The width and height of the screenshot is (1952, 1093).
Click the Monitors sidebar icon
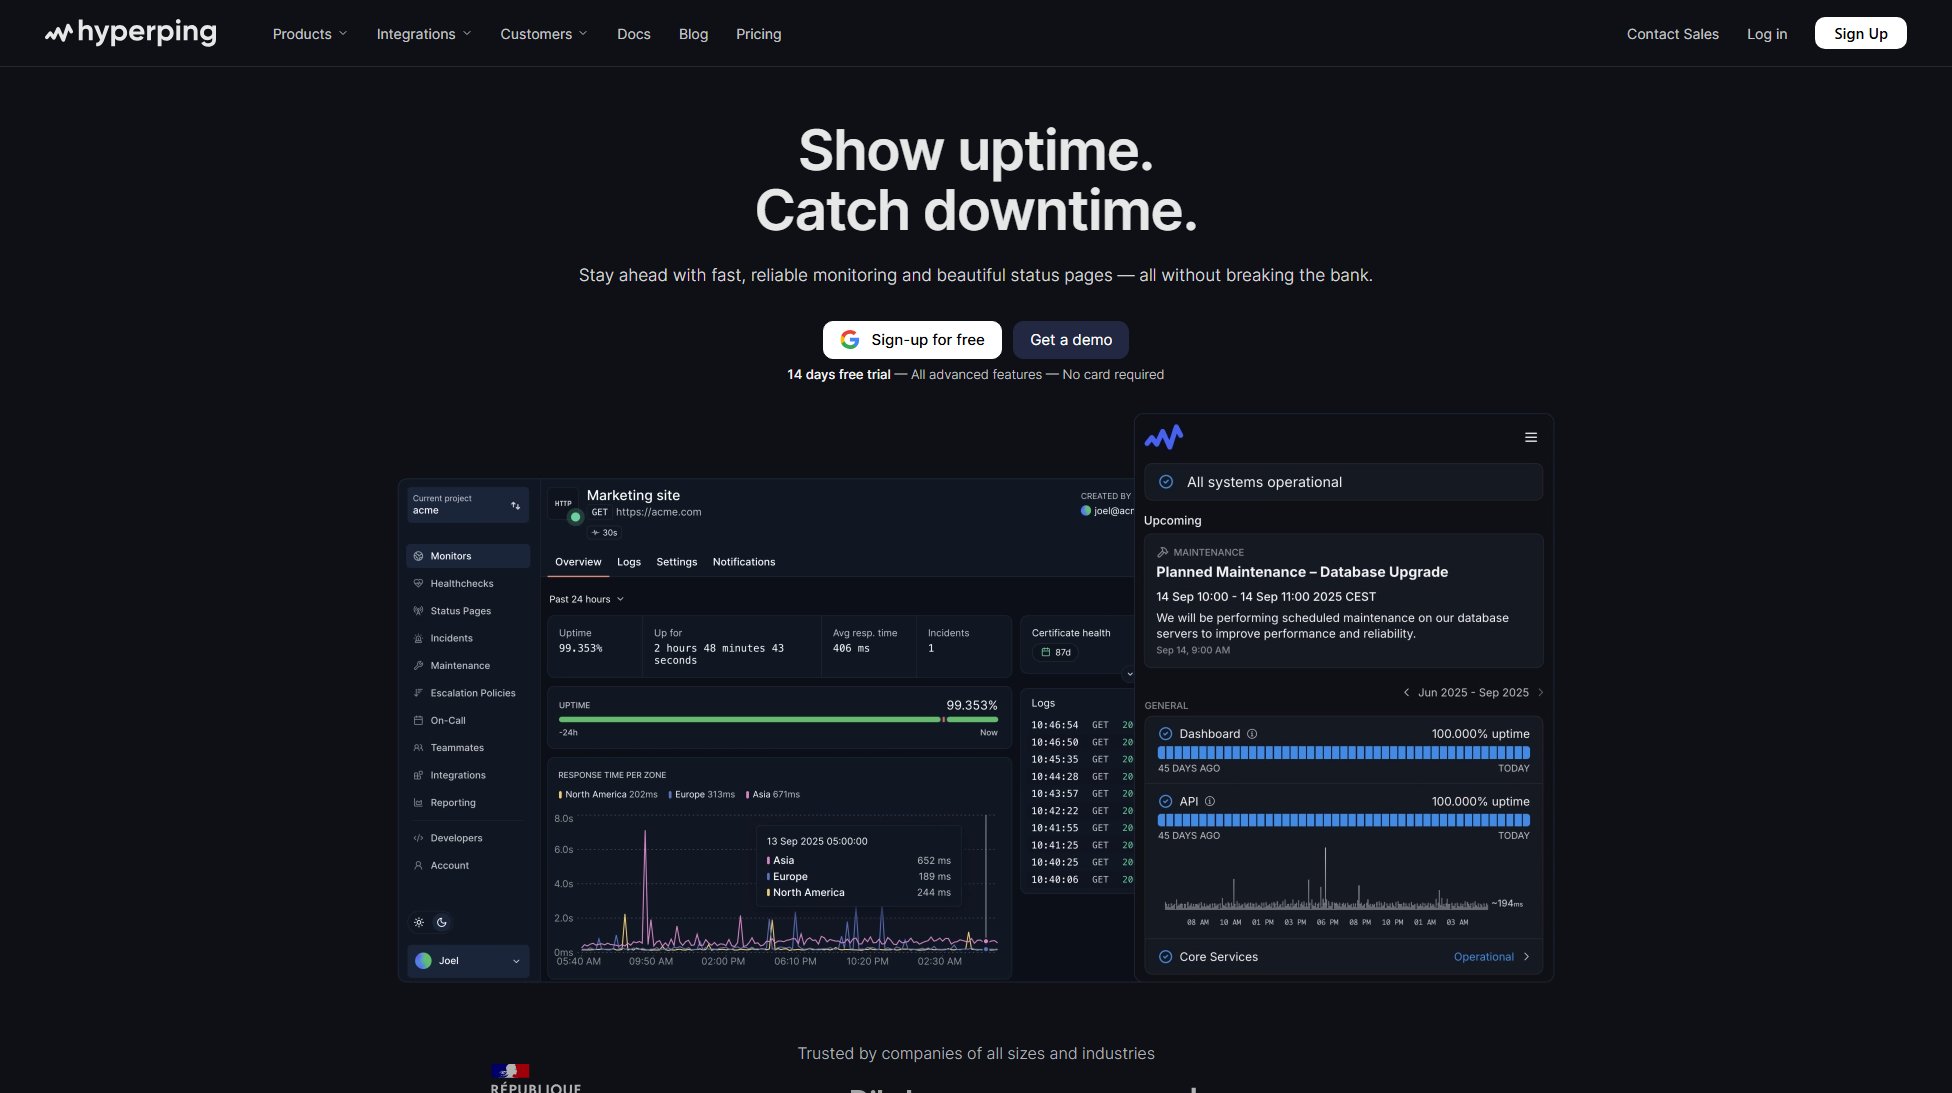tap(418, 556)
